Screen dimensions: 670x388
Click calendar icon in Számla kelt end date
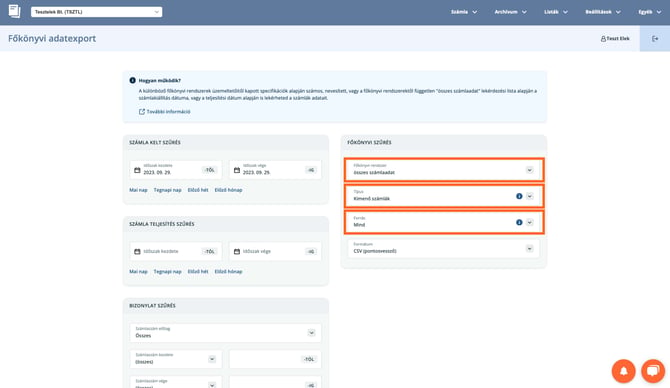click(x=237, y=170)
